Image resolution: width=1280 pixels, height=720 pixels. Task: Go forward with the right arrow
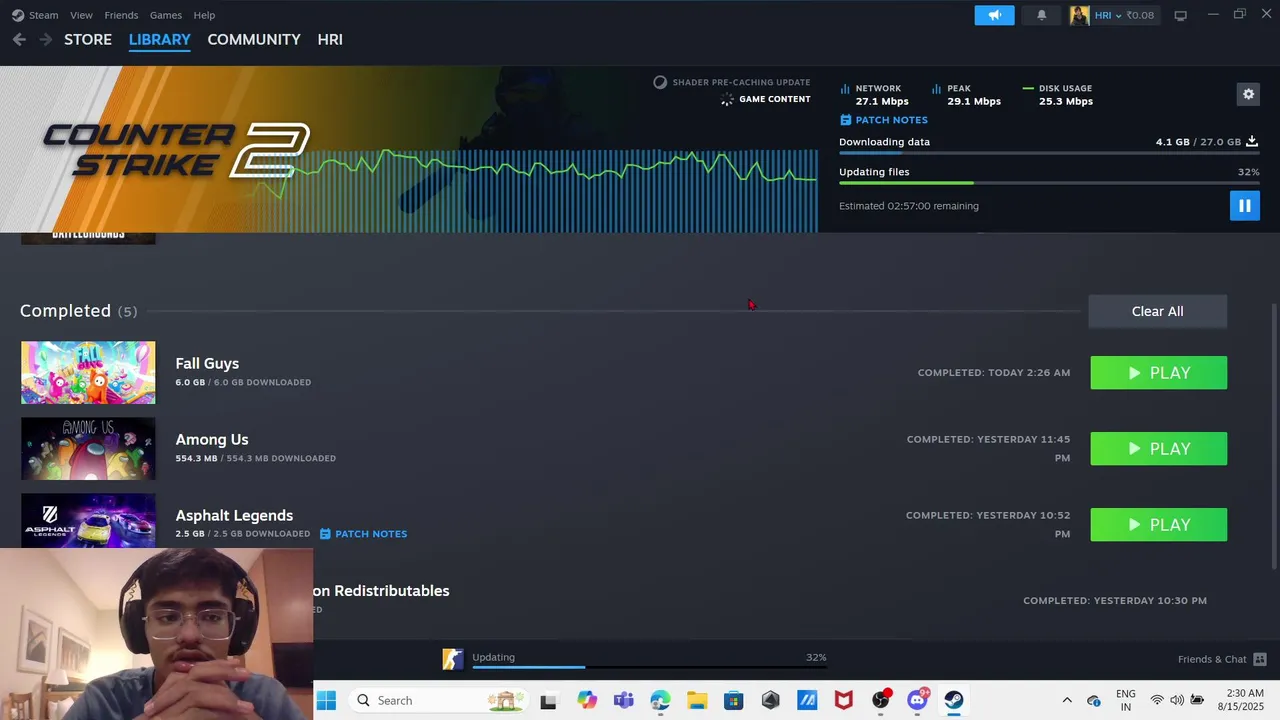[x=45, y=39]
